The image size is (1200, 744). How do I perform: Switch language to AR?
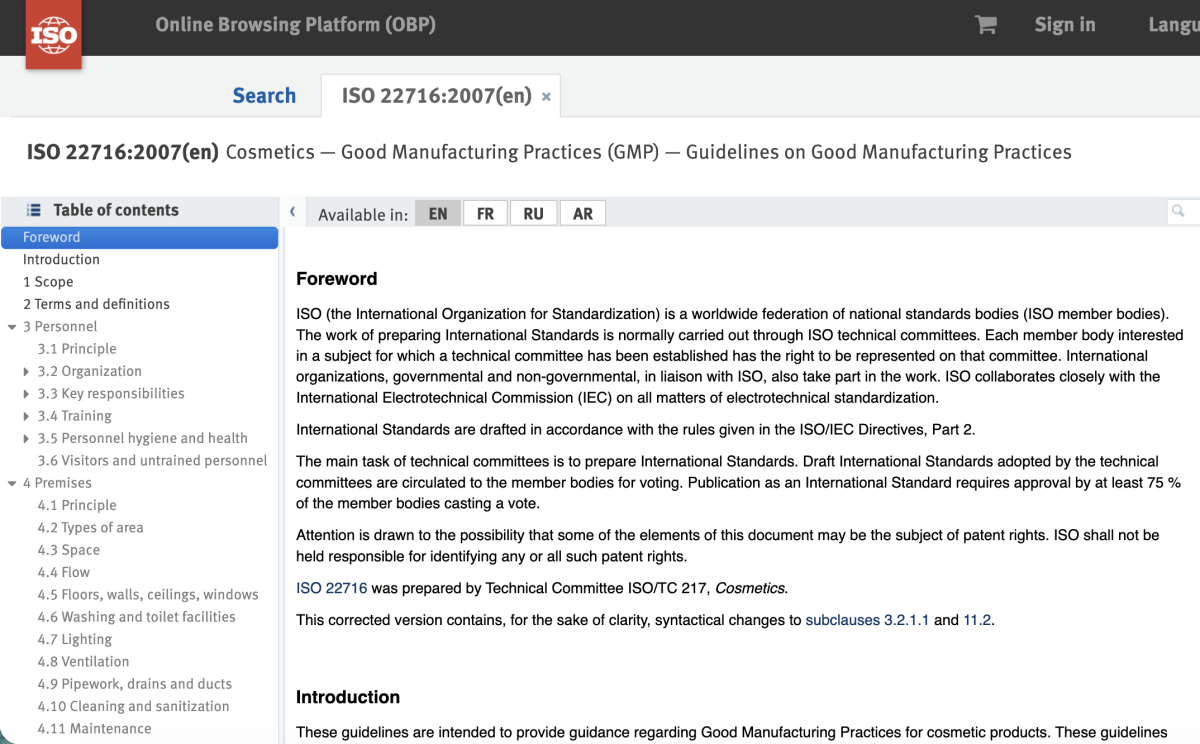pyautogui.click(x=583, y=214)
